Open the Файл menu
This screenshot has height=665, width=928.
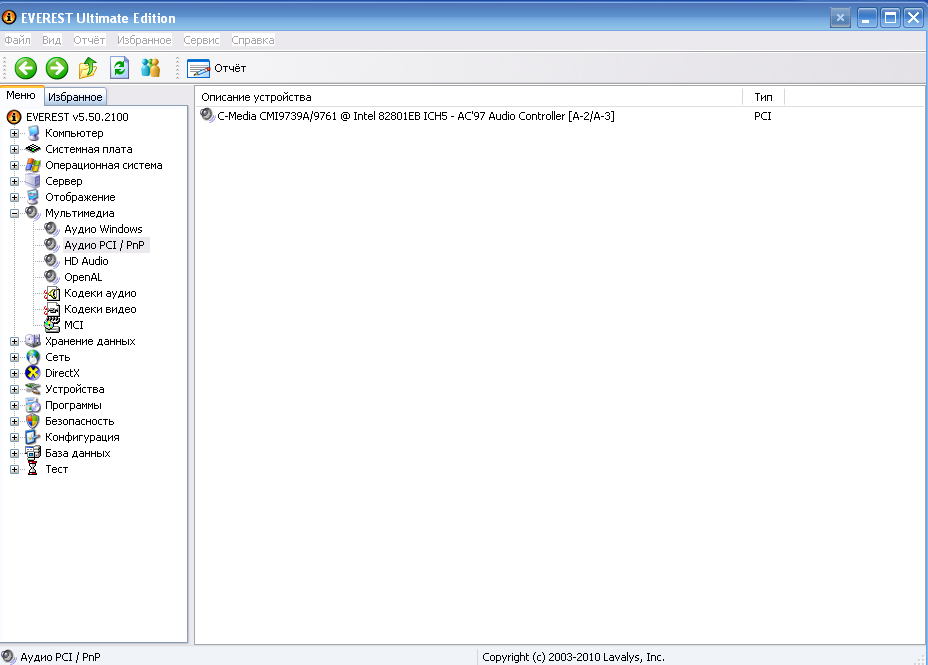[17, 40]
